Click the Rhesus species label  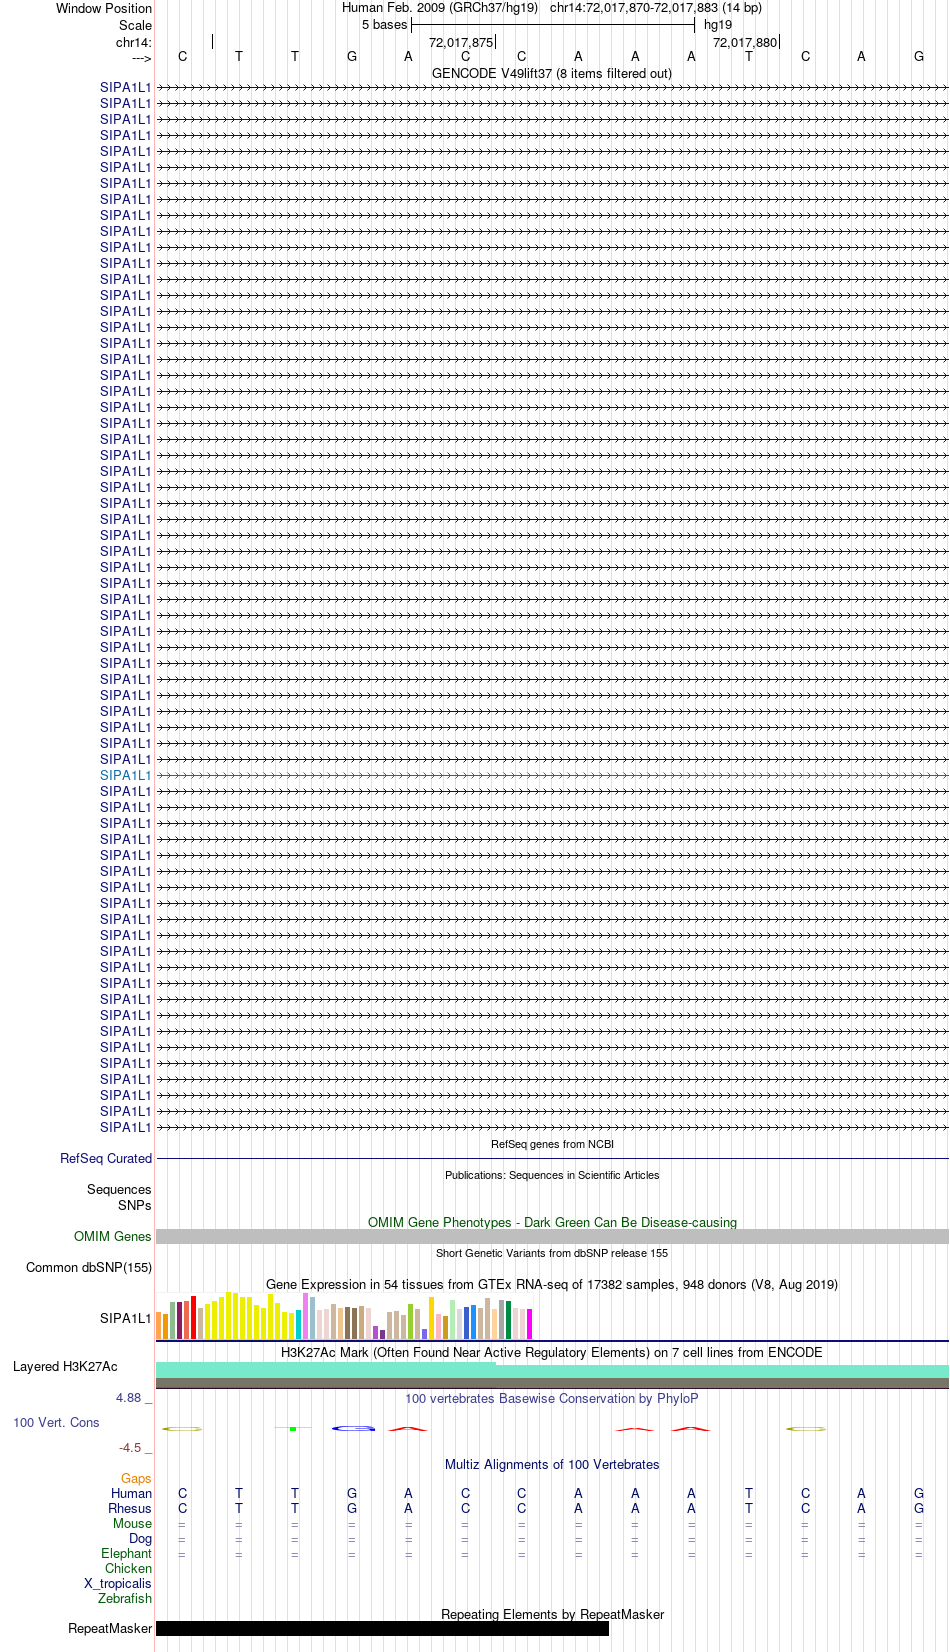point(130,1508)
